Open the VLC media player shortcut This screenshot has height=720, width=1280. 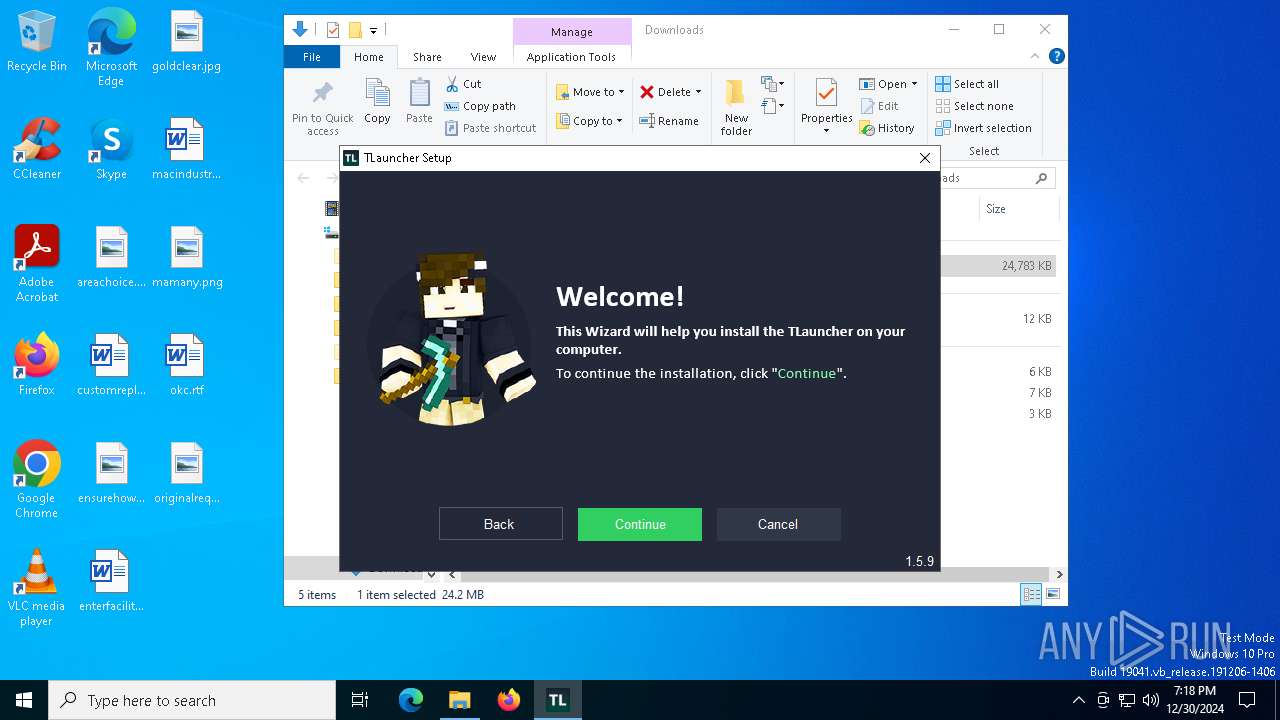click(x=37, y=587)
